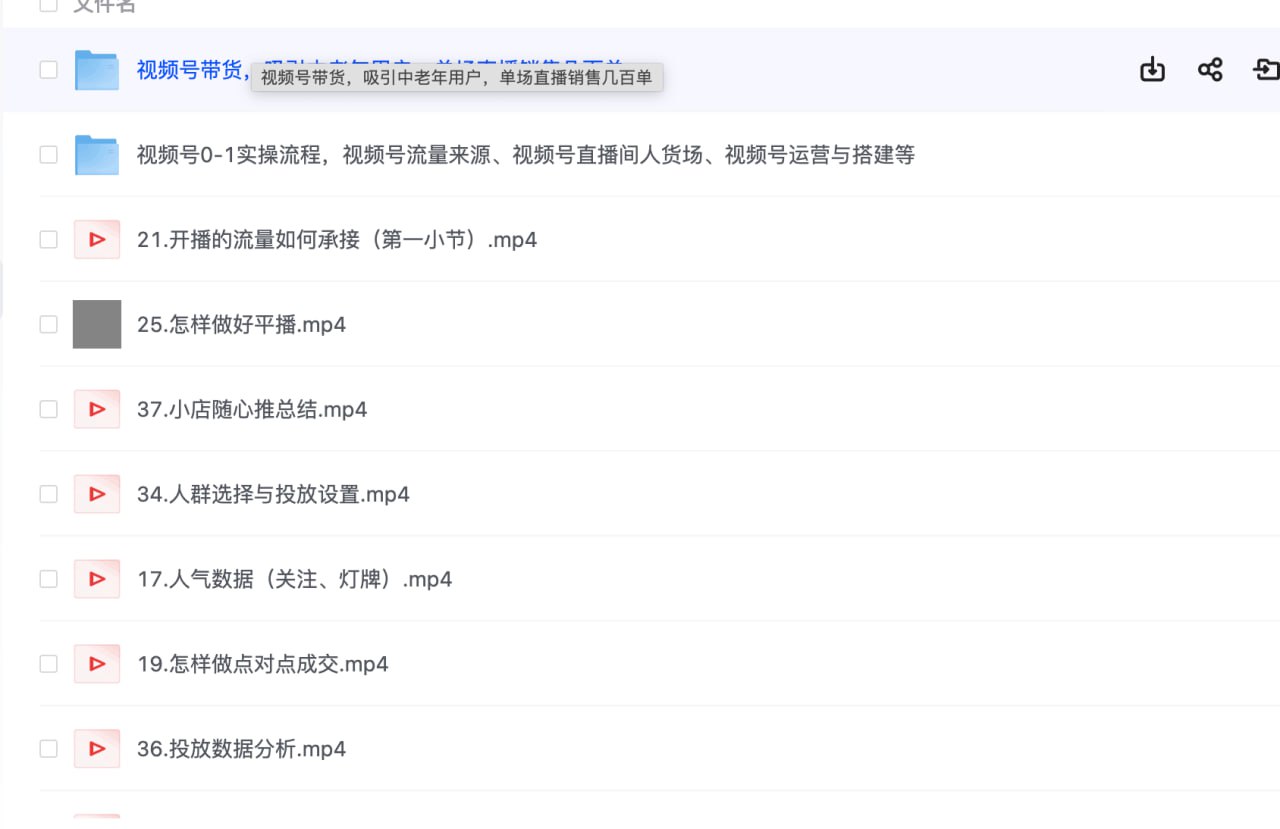
Task: Click the play icon of 17.人气数据（关注、灯牌）
Action: point(96,578)
